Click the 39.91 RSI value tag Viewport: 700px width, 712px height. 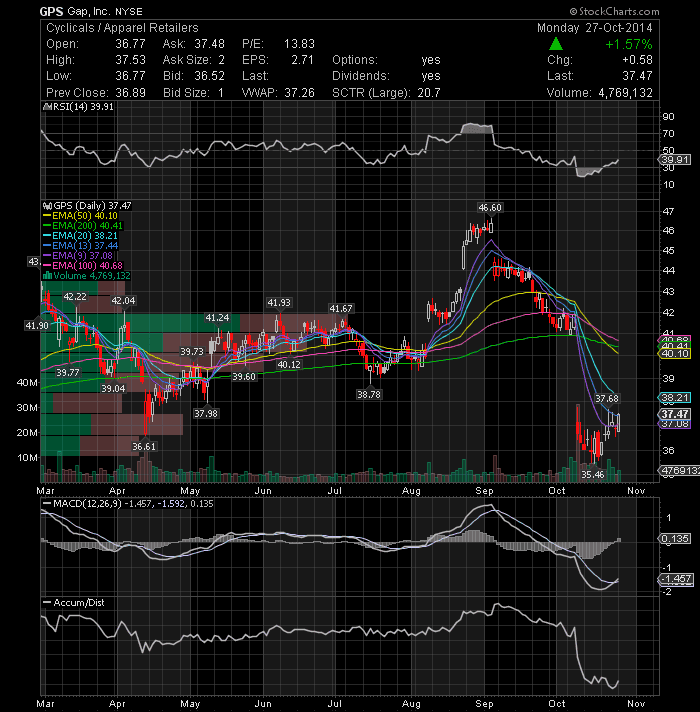[x=675, y=159]
